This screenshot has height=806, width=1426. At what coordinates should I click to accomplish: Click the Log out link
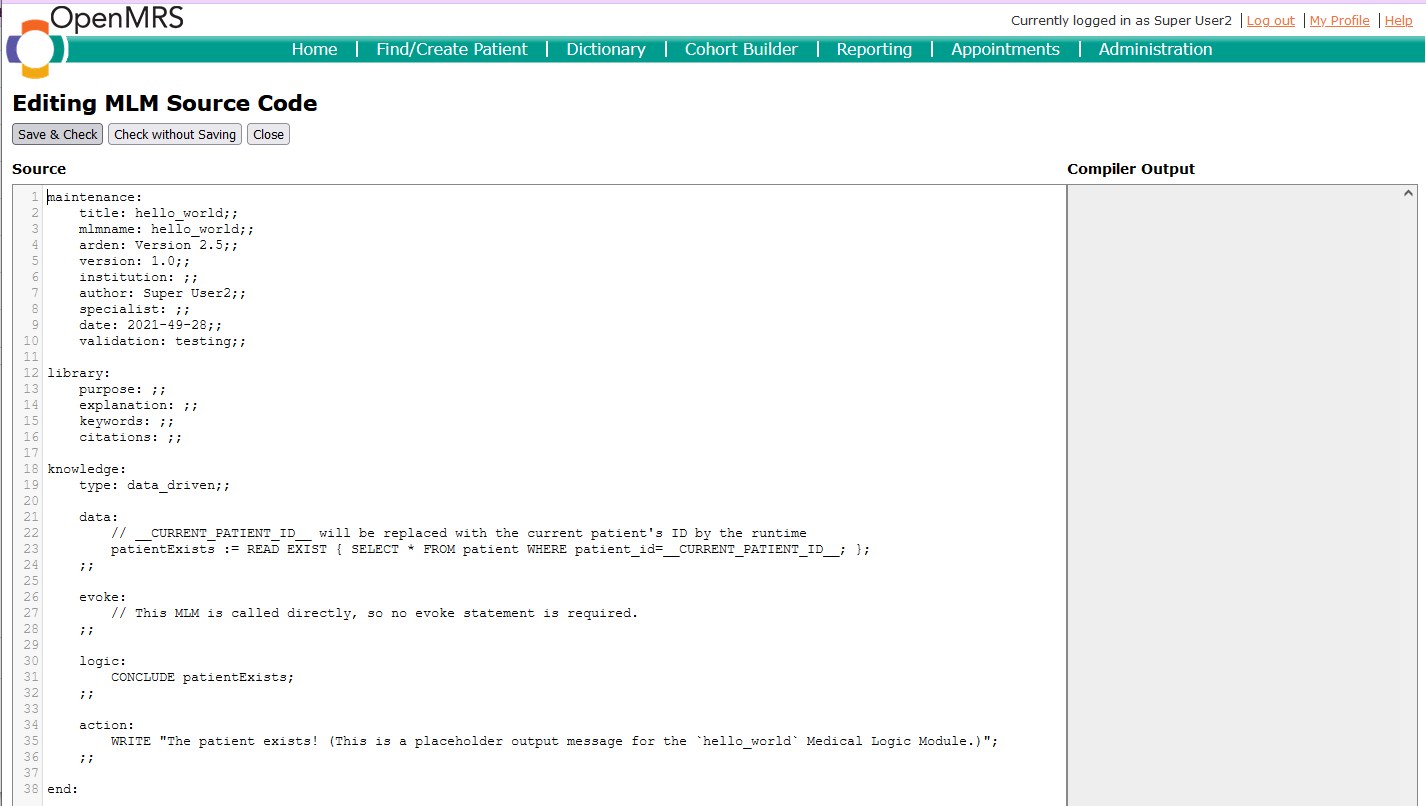coord(1271,20)
